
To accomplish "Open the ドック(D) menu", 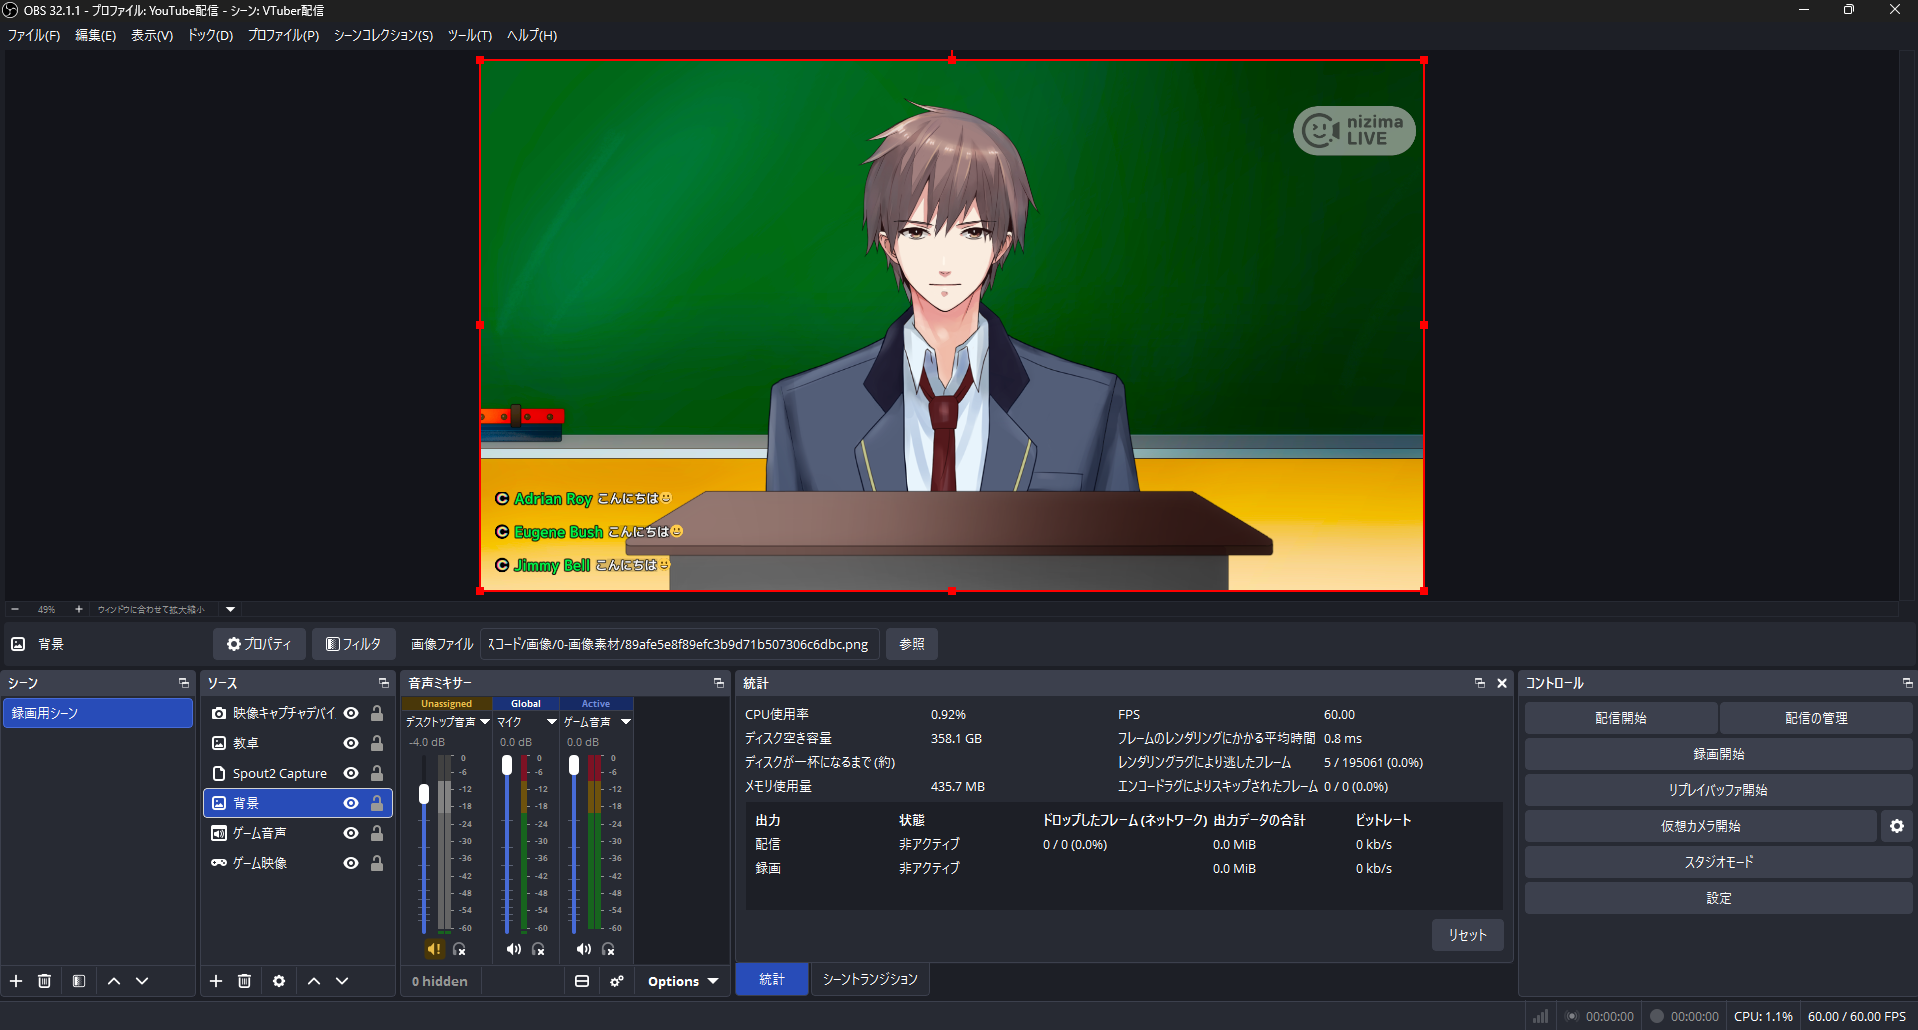I will [x=210, y=35].
